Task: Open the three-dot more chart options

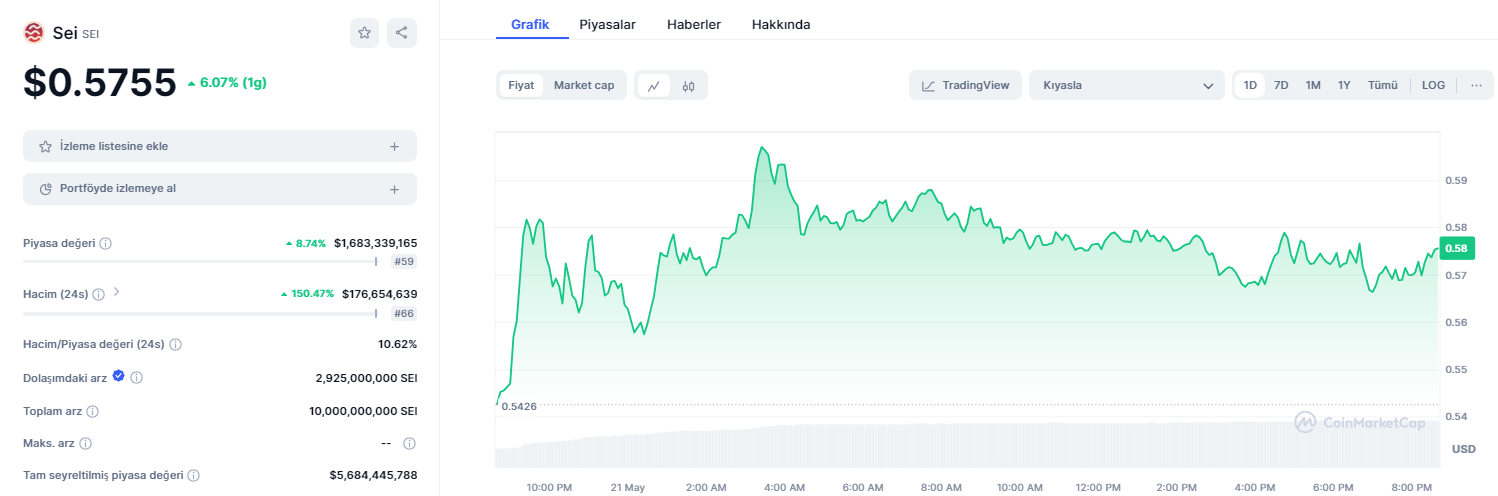Action: (1476, 85)
